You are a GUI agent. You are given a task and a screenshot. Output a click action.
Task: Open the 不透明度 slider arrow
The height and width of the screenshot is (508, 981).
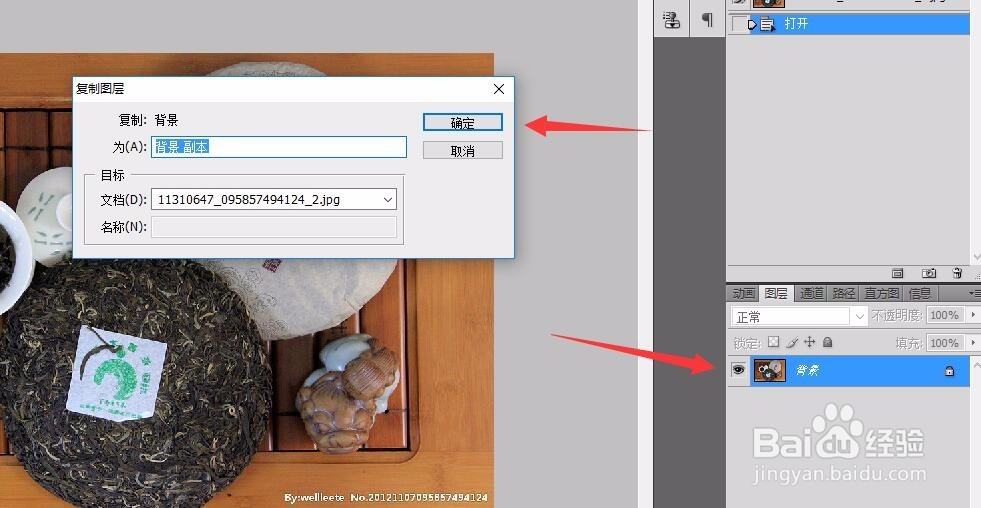[x=973, y=315]
